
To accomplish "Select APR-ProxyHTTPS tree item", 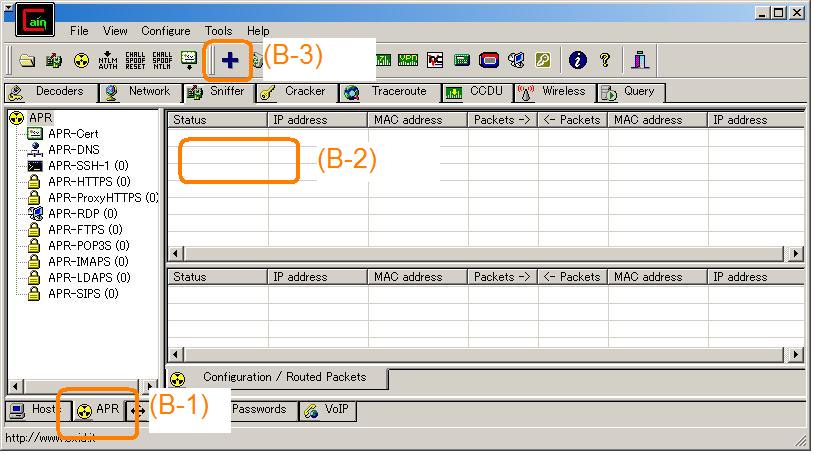I will click(103, 198).
